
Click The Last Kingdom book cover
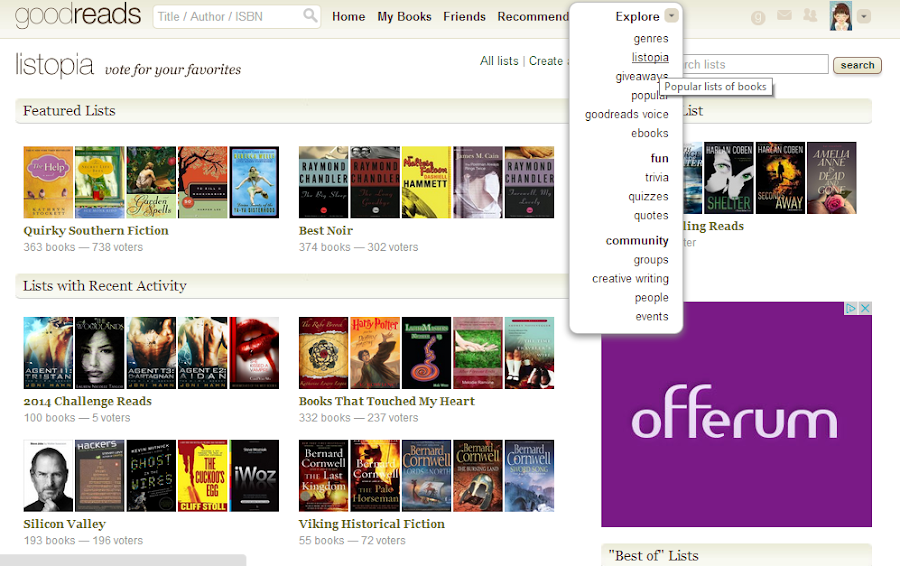pyautogui.click(x=323, y=476)
